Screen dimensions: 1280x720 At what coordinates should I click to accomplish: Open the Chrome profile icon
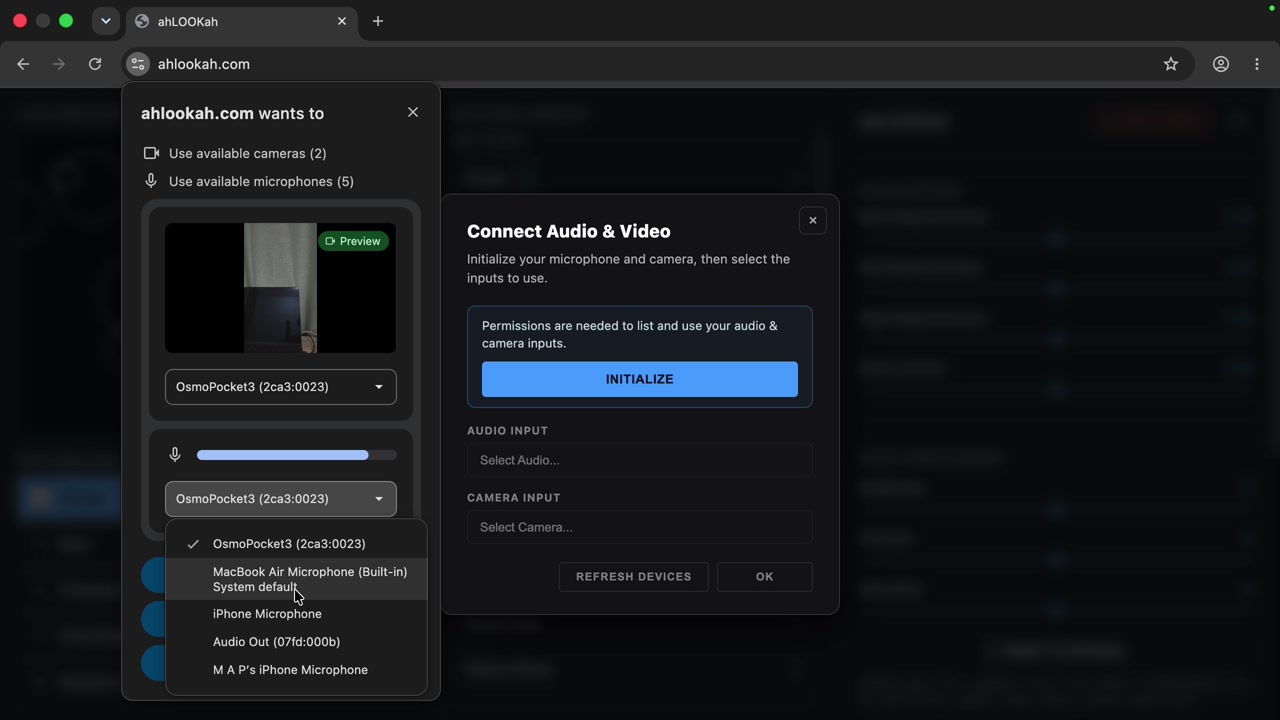coord(1221,64)
